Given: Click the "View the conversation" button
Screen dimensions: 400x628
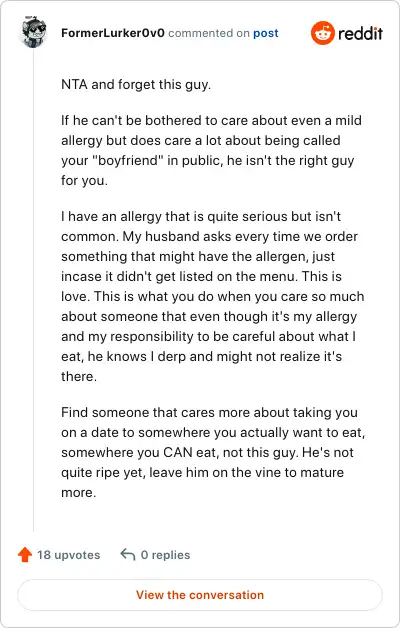Looking at the screenshot, I should tap(200, 595).
